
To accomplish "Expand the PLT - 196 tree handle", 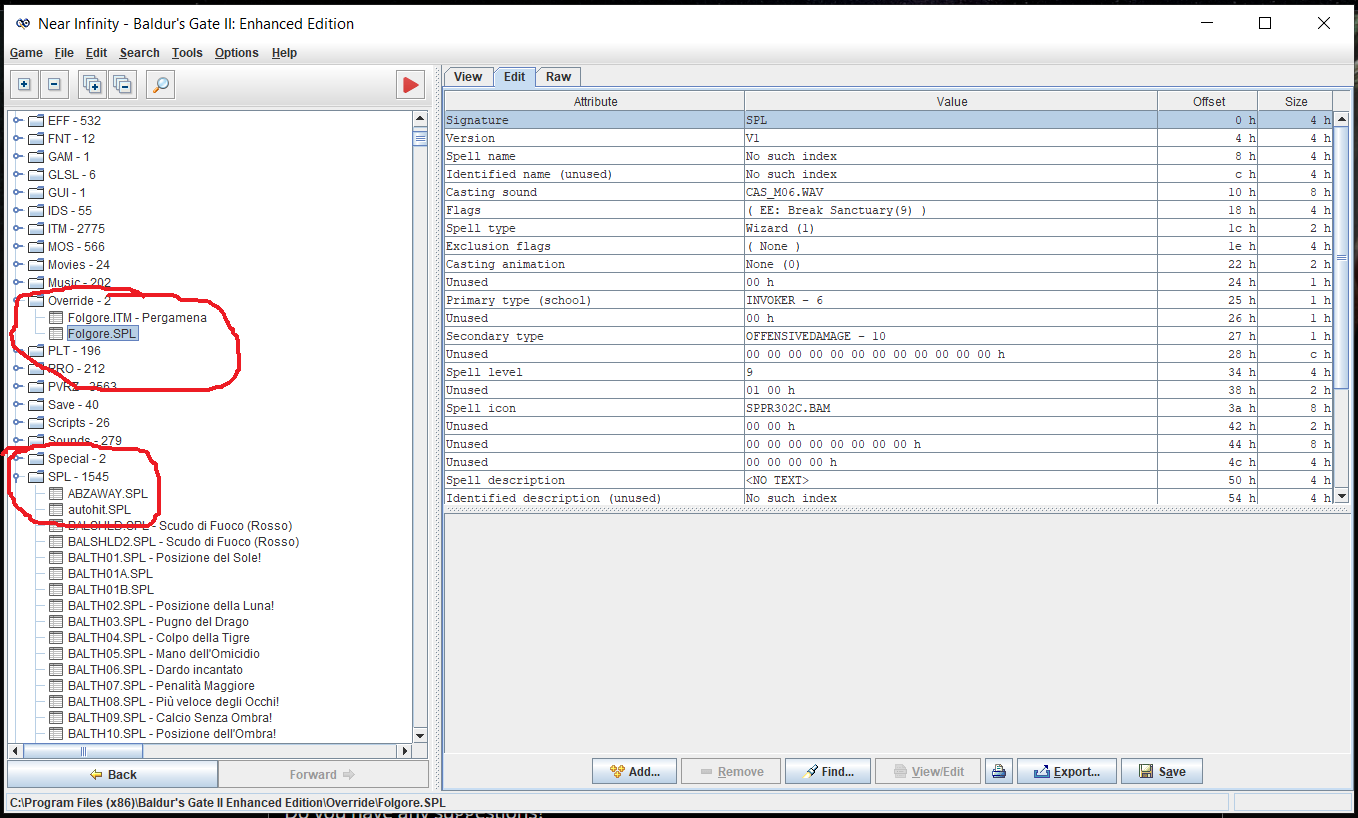I will pyautogui.click(x=17, y=351).
